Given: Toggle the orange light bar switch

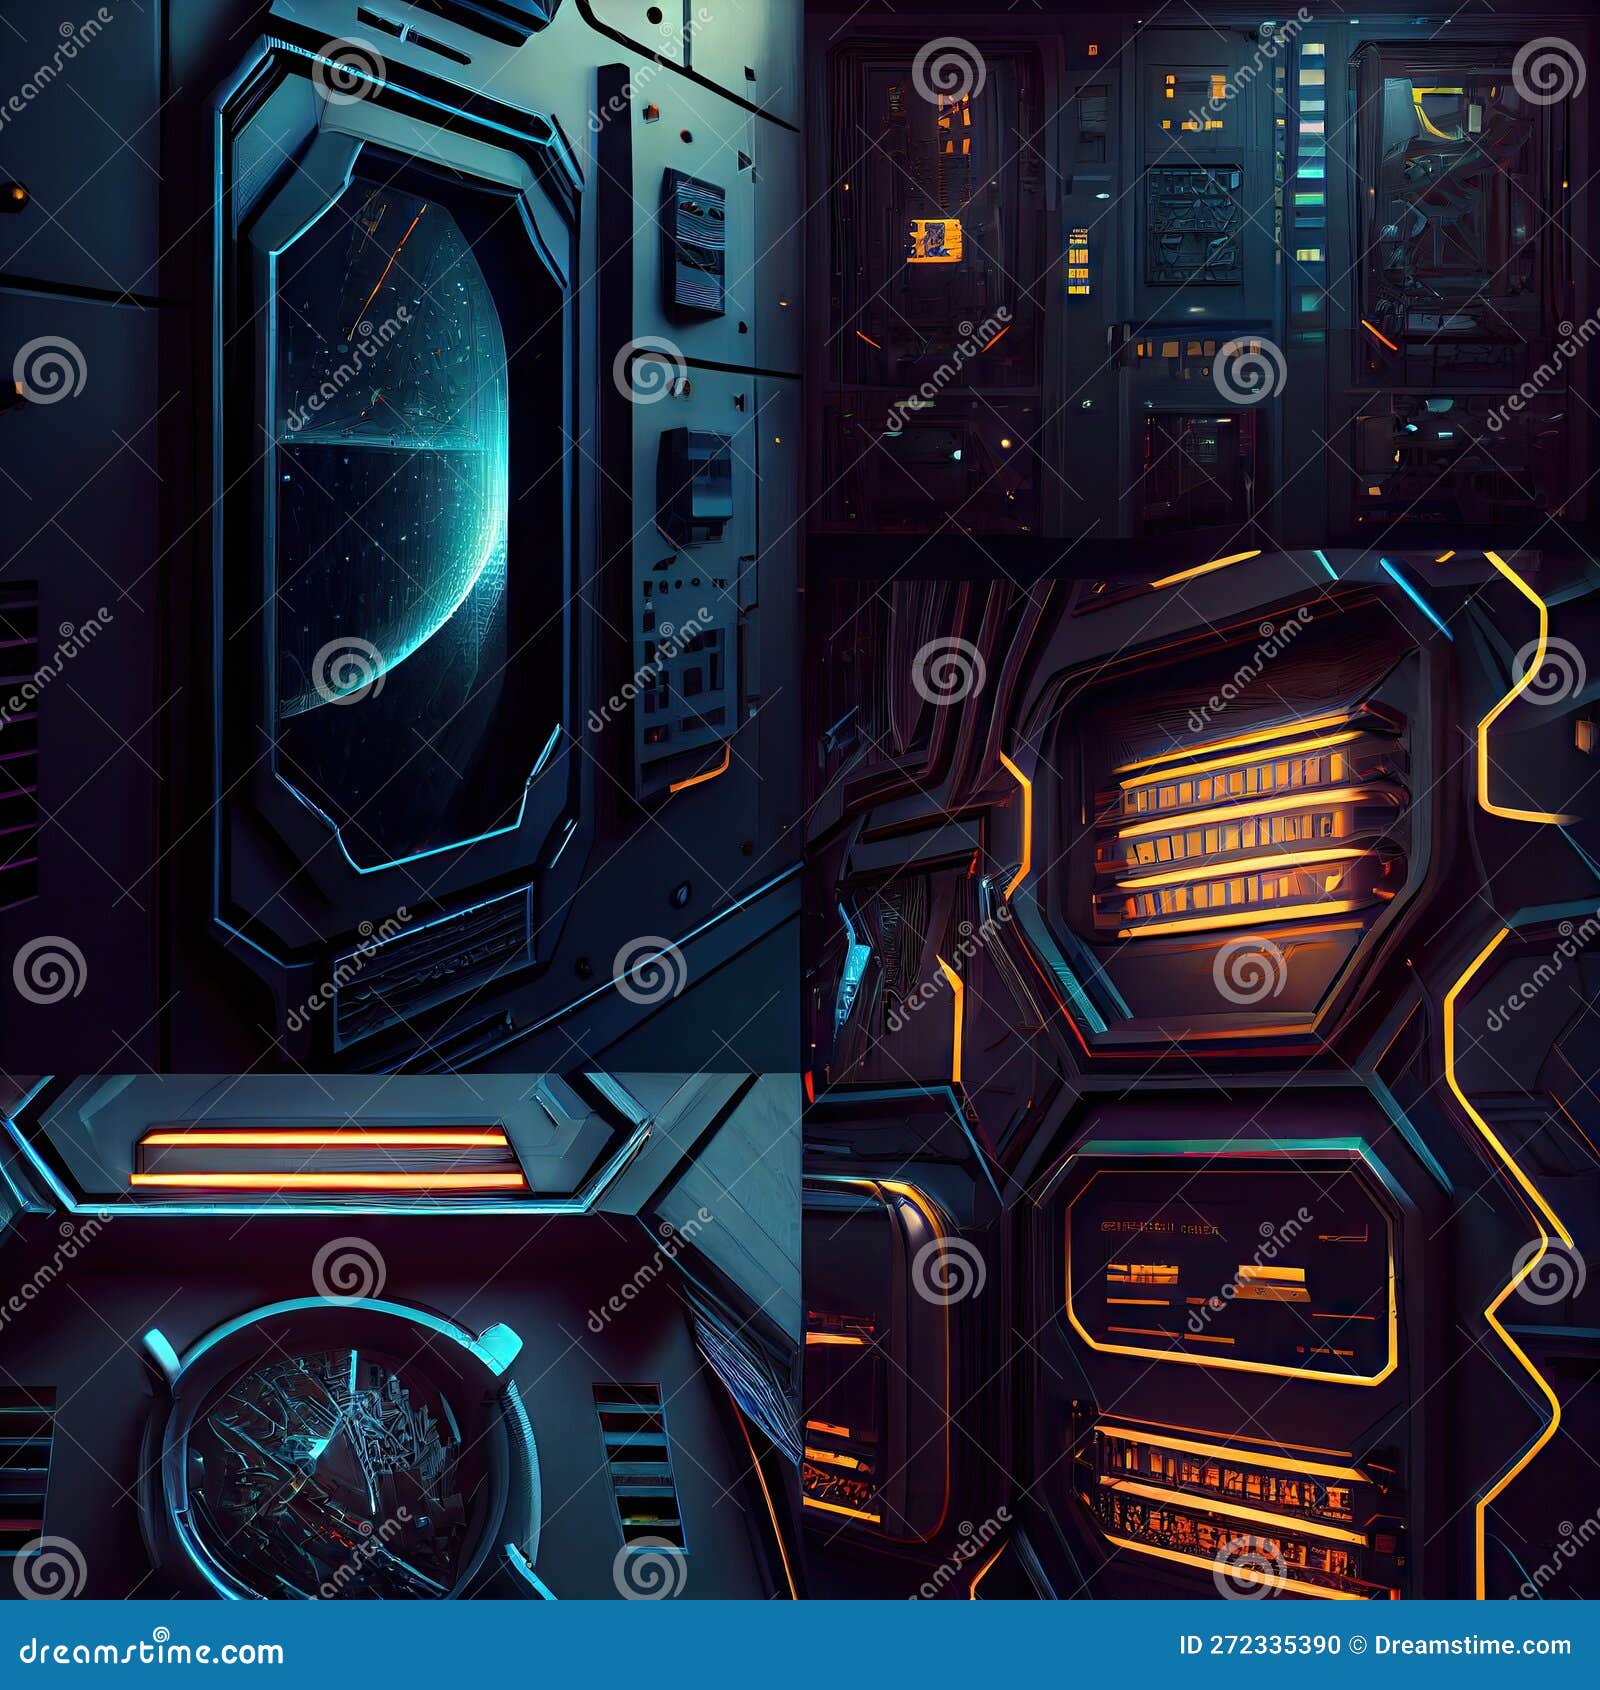Looking at the screenshot, I should 330,1160.
